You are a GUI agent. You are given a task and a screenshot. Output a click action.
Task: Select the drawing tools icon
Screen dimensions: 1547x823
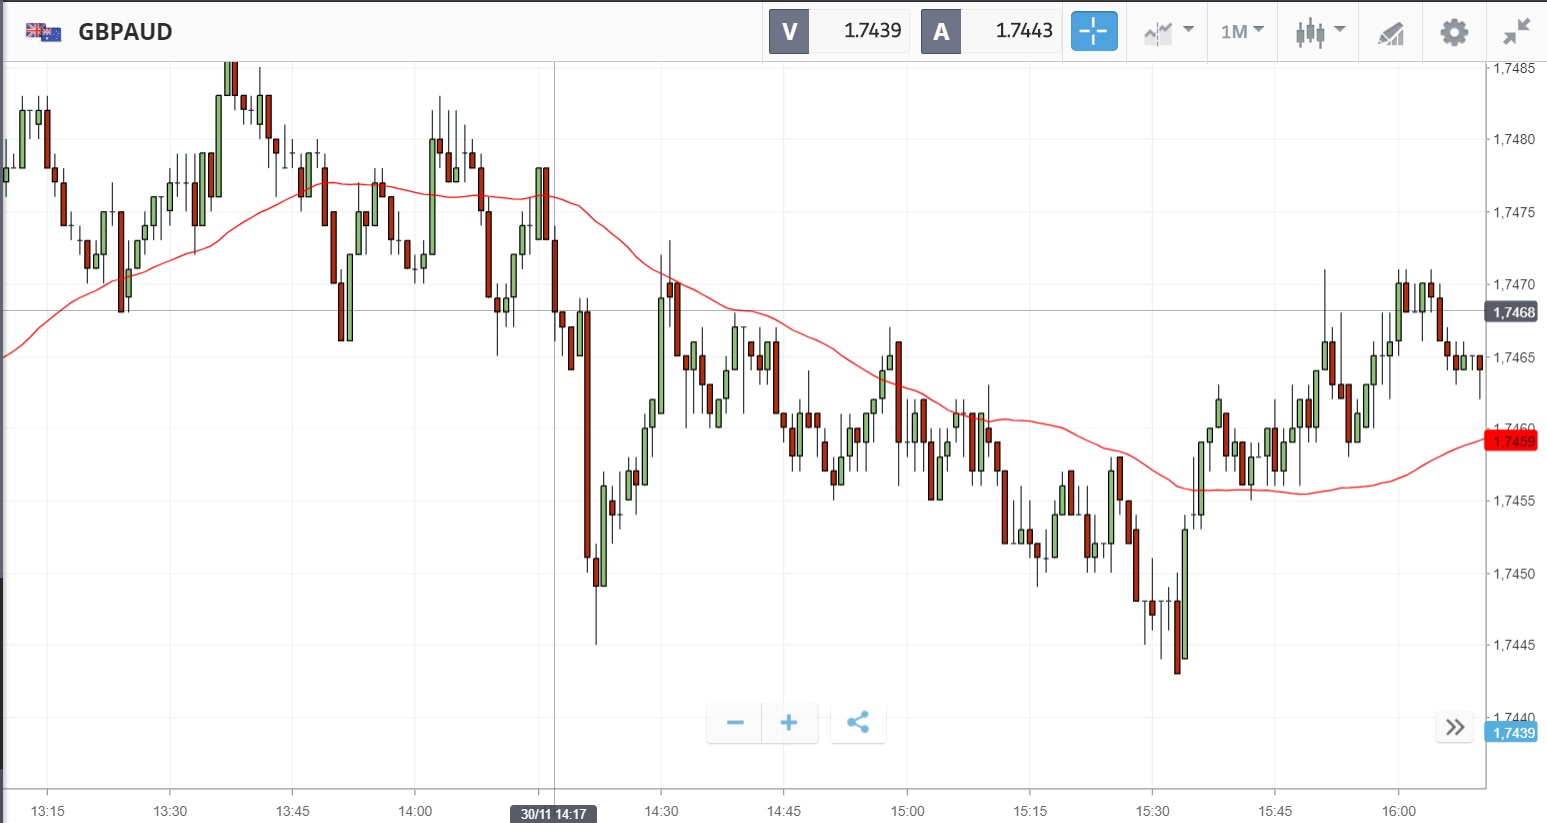[x=1391, y=33]
